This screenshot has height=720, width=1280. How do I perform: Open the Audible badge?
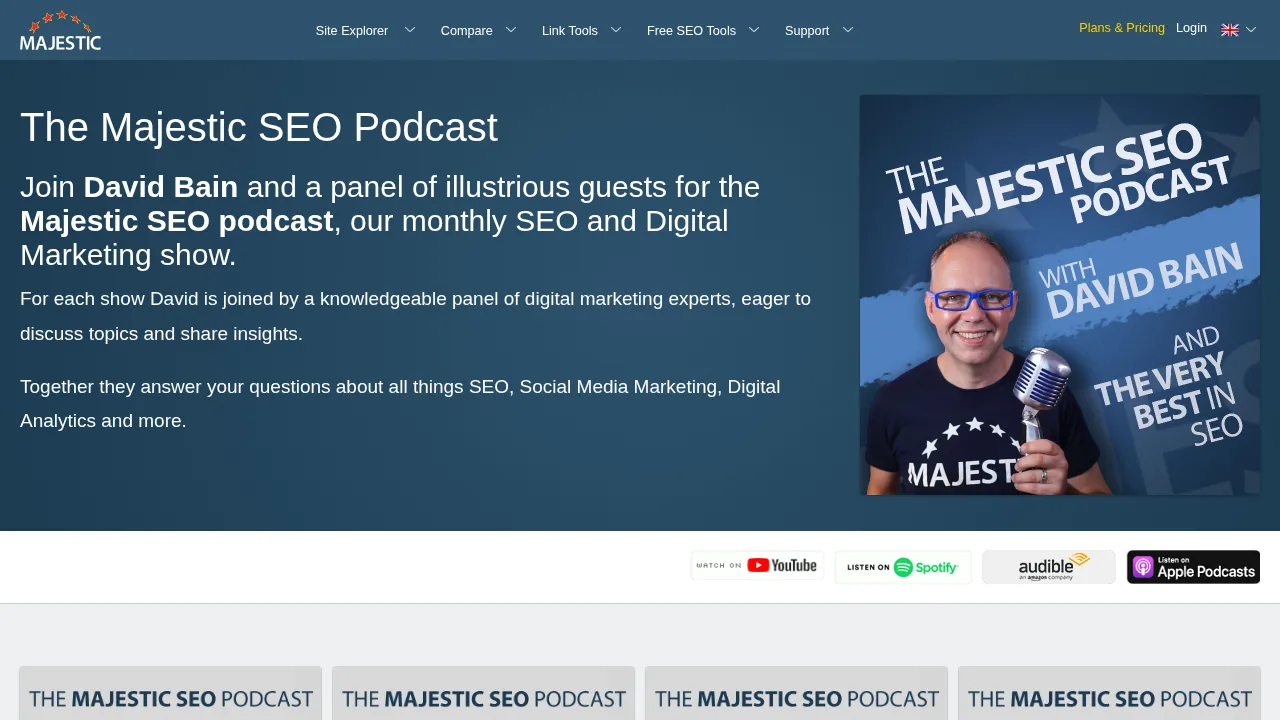click(1049, 567)
